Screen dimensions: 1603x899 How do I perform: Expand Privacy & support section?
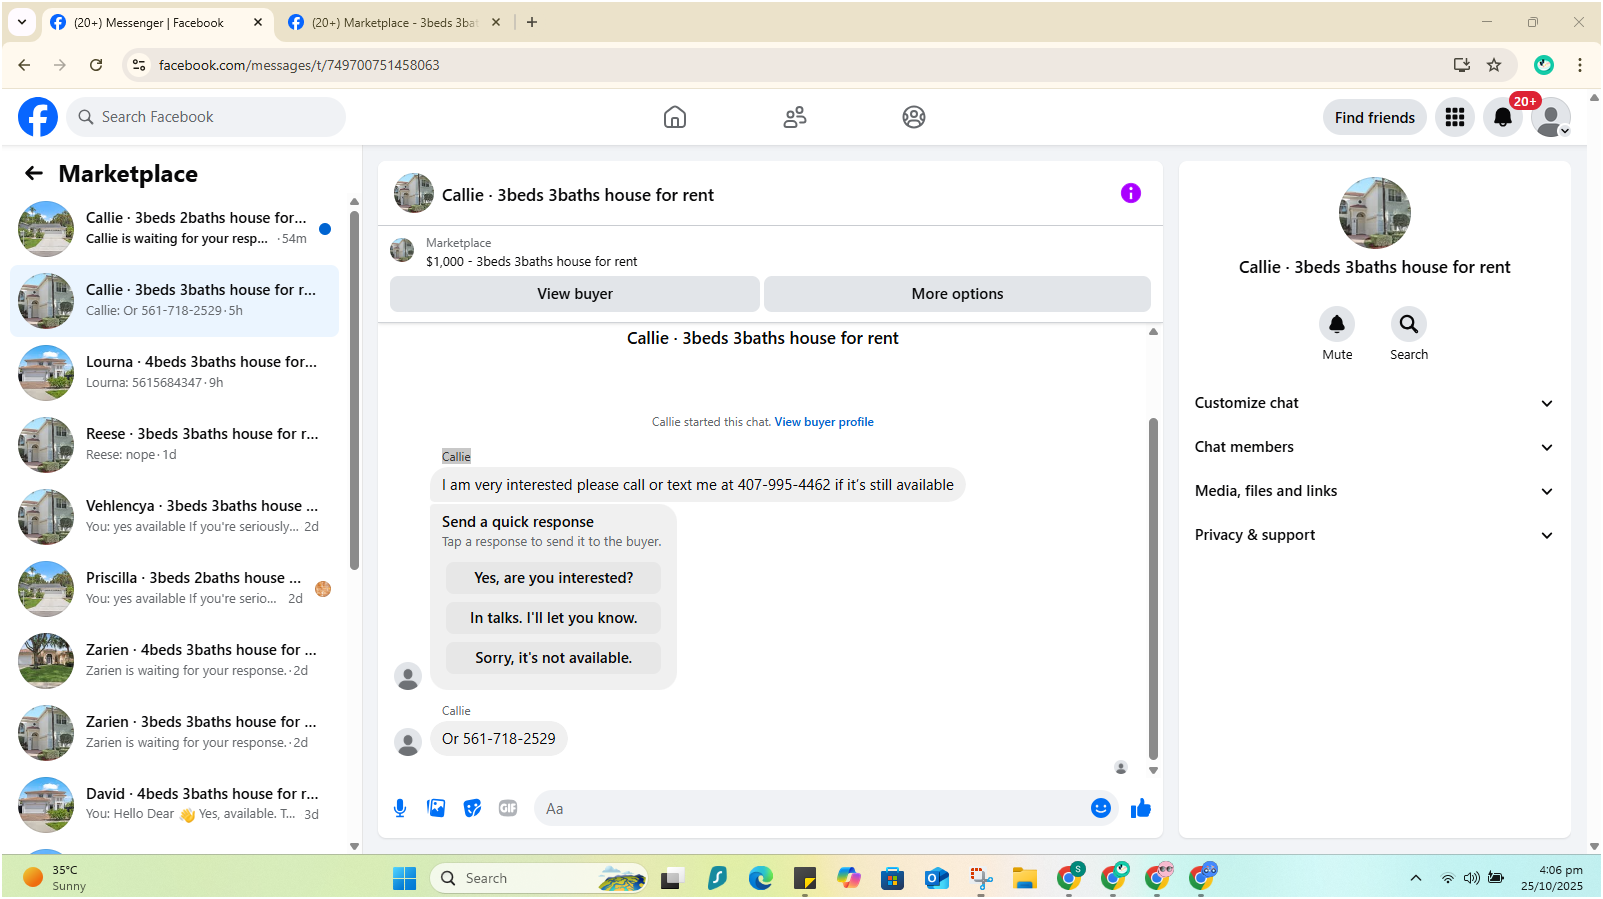click(x=1375, y=535)
